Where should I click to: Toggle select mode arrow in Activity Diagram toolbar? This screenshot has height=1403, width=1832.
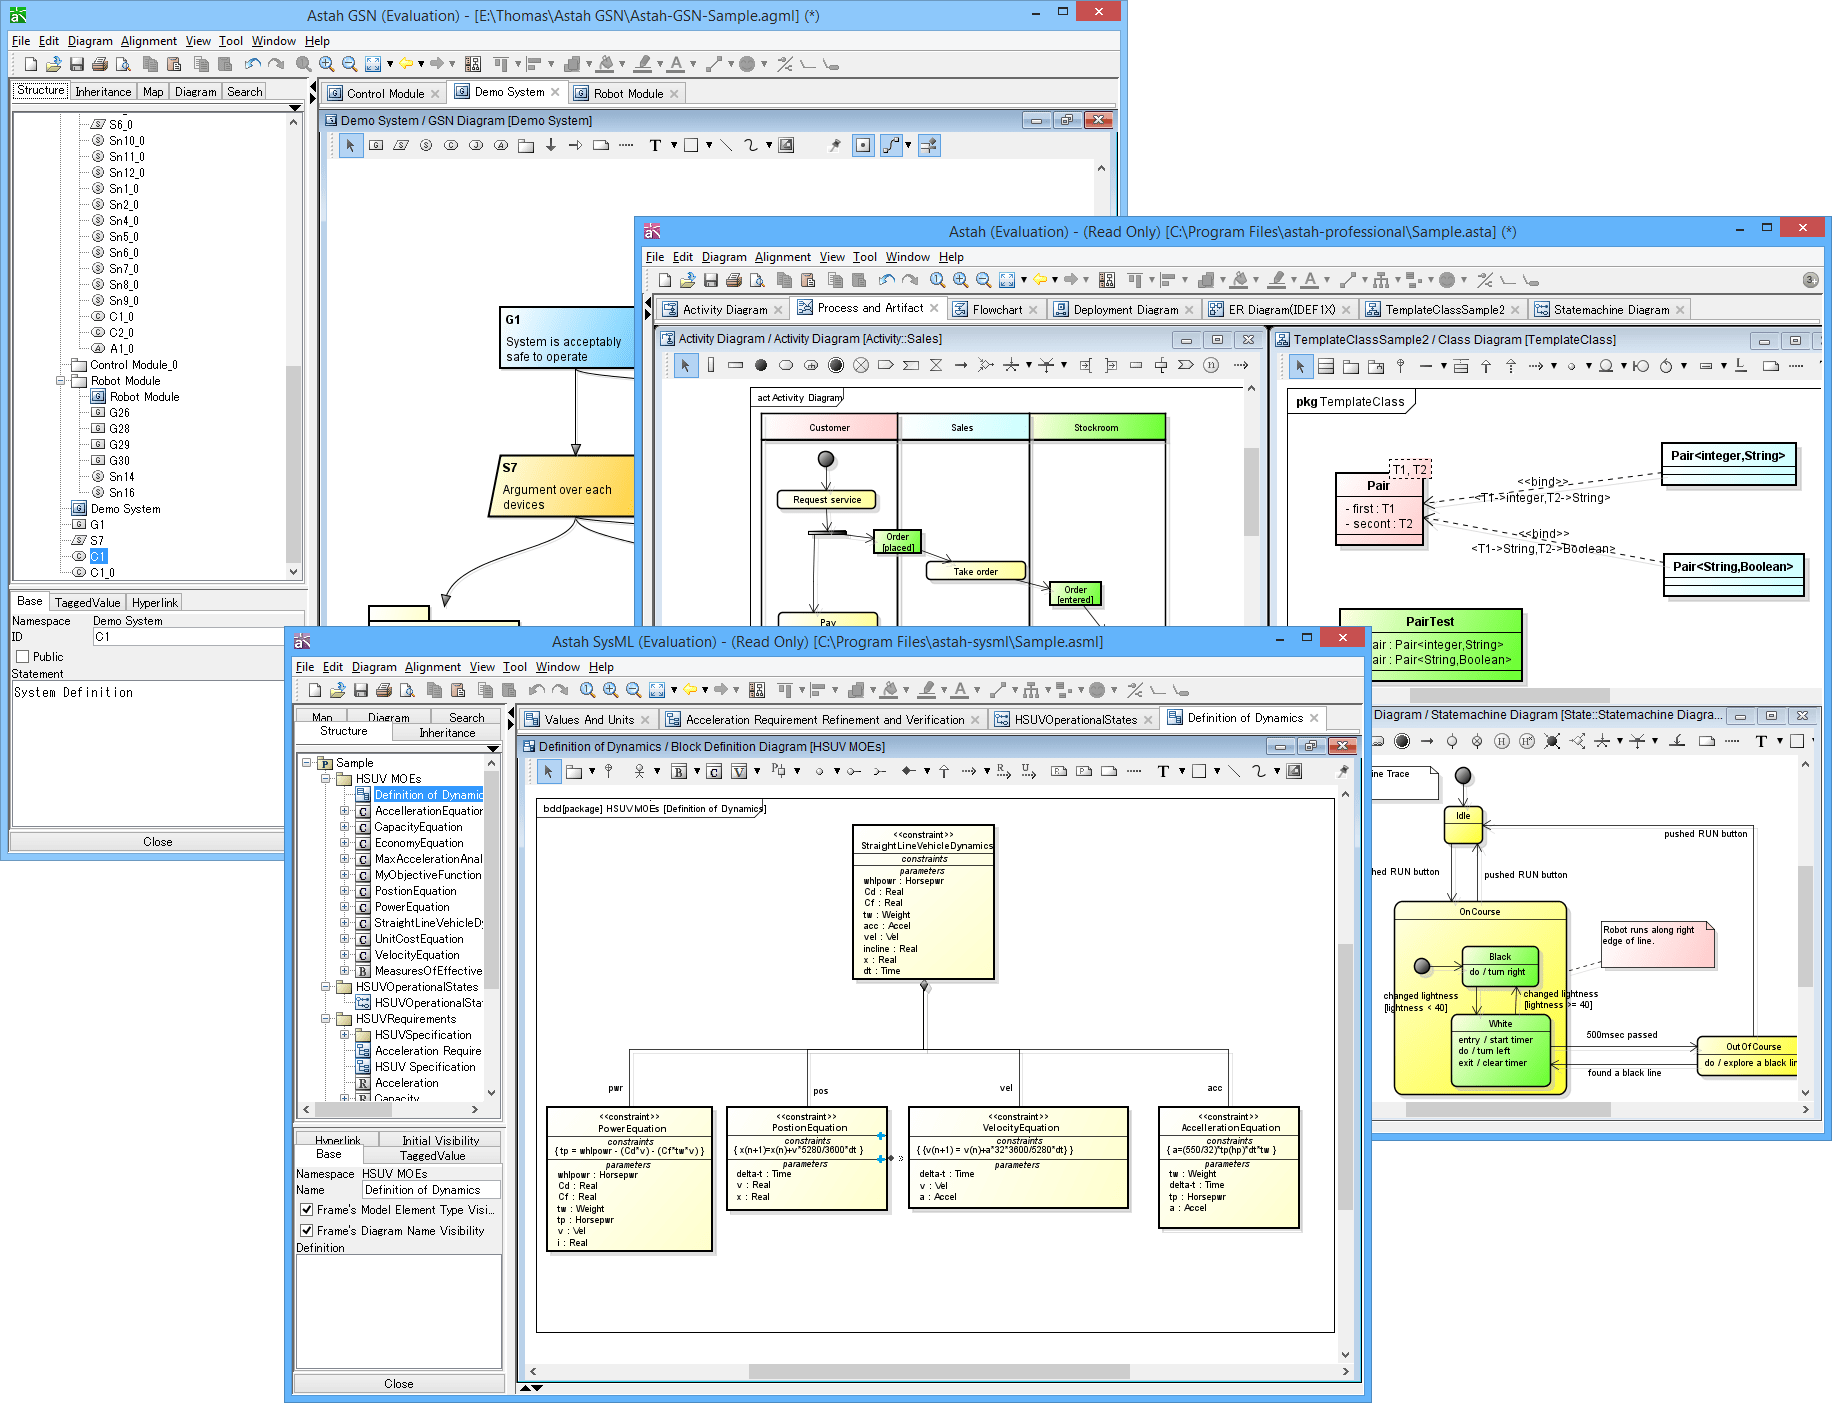[x=685, y=365]
